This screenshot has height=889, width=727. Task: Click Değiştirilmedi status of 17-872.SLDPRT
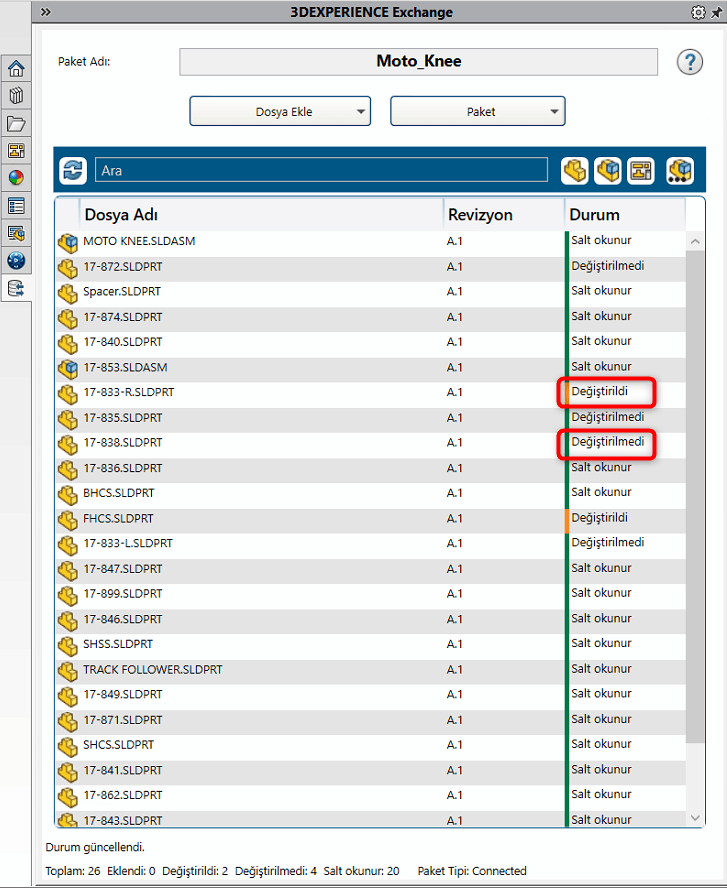[607, 266]
